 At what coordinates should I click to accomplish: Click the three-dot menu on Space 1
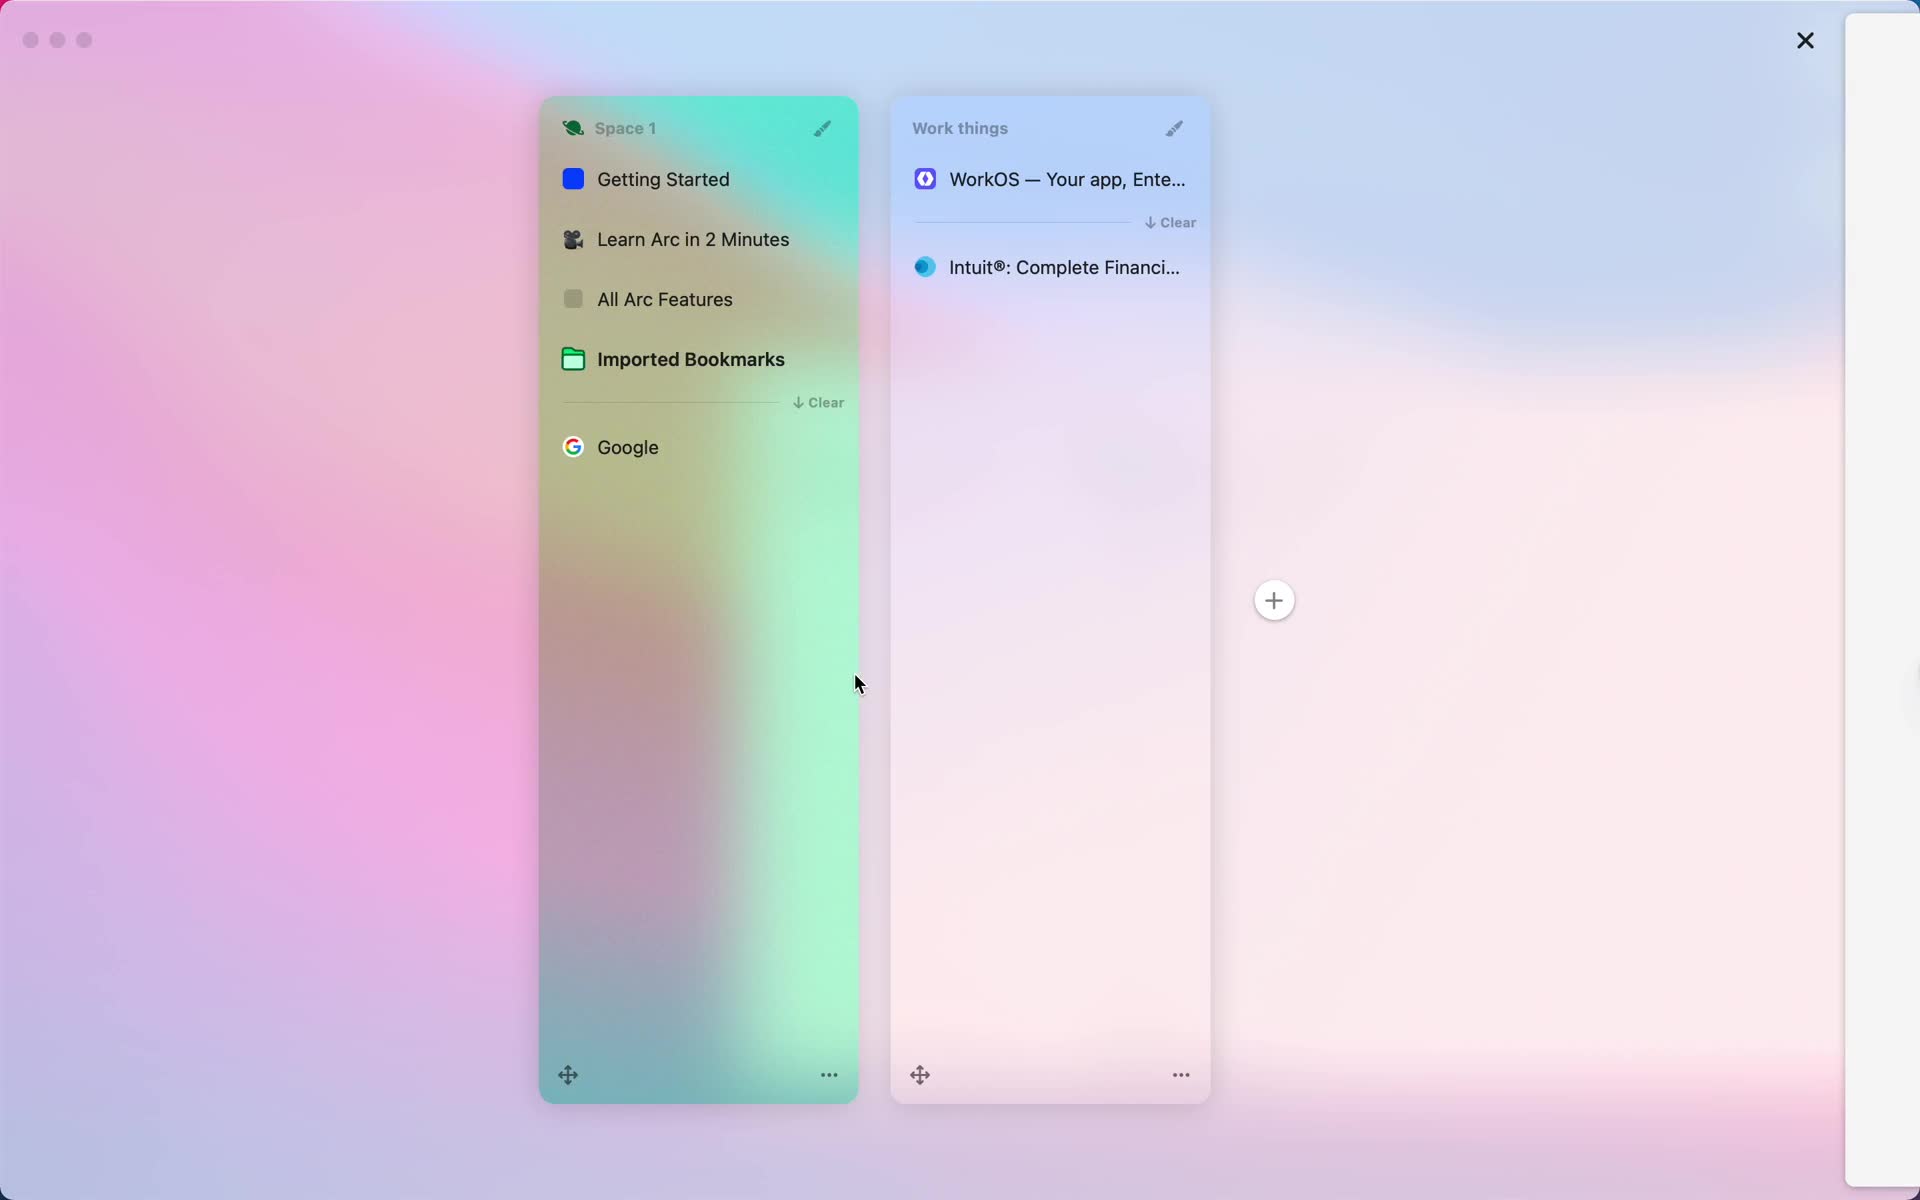(x=829, y=1074)
